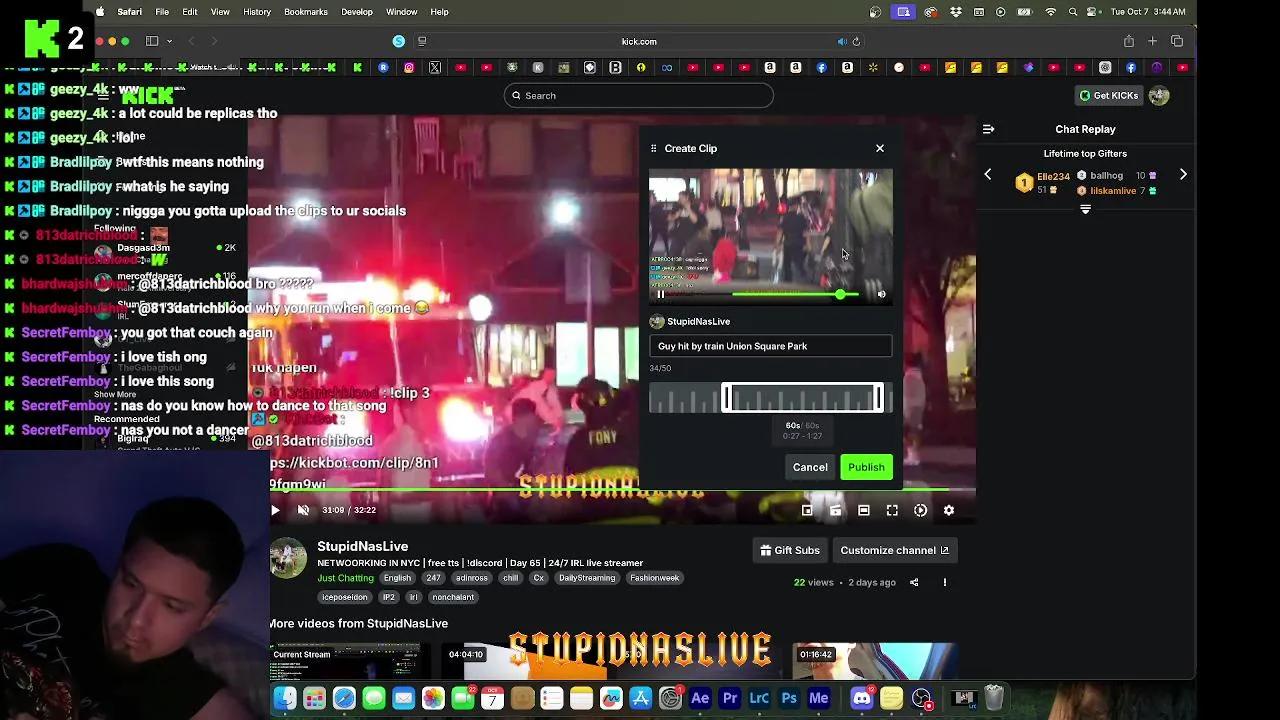This screenshot has width=1280, height=720.
Task: Open Media Encoder from the Dock
Action: pos(819,698)
